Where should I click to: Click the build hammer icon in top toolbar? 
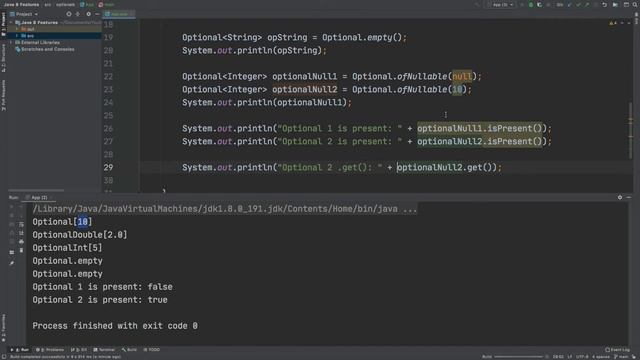477,4
